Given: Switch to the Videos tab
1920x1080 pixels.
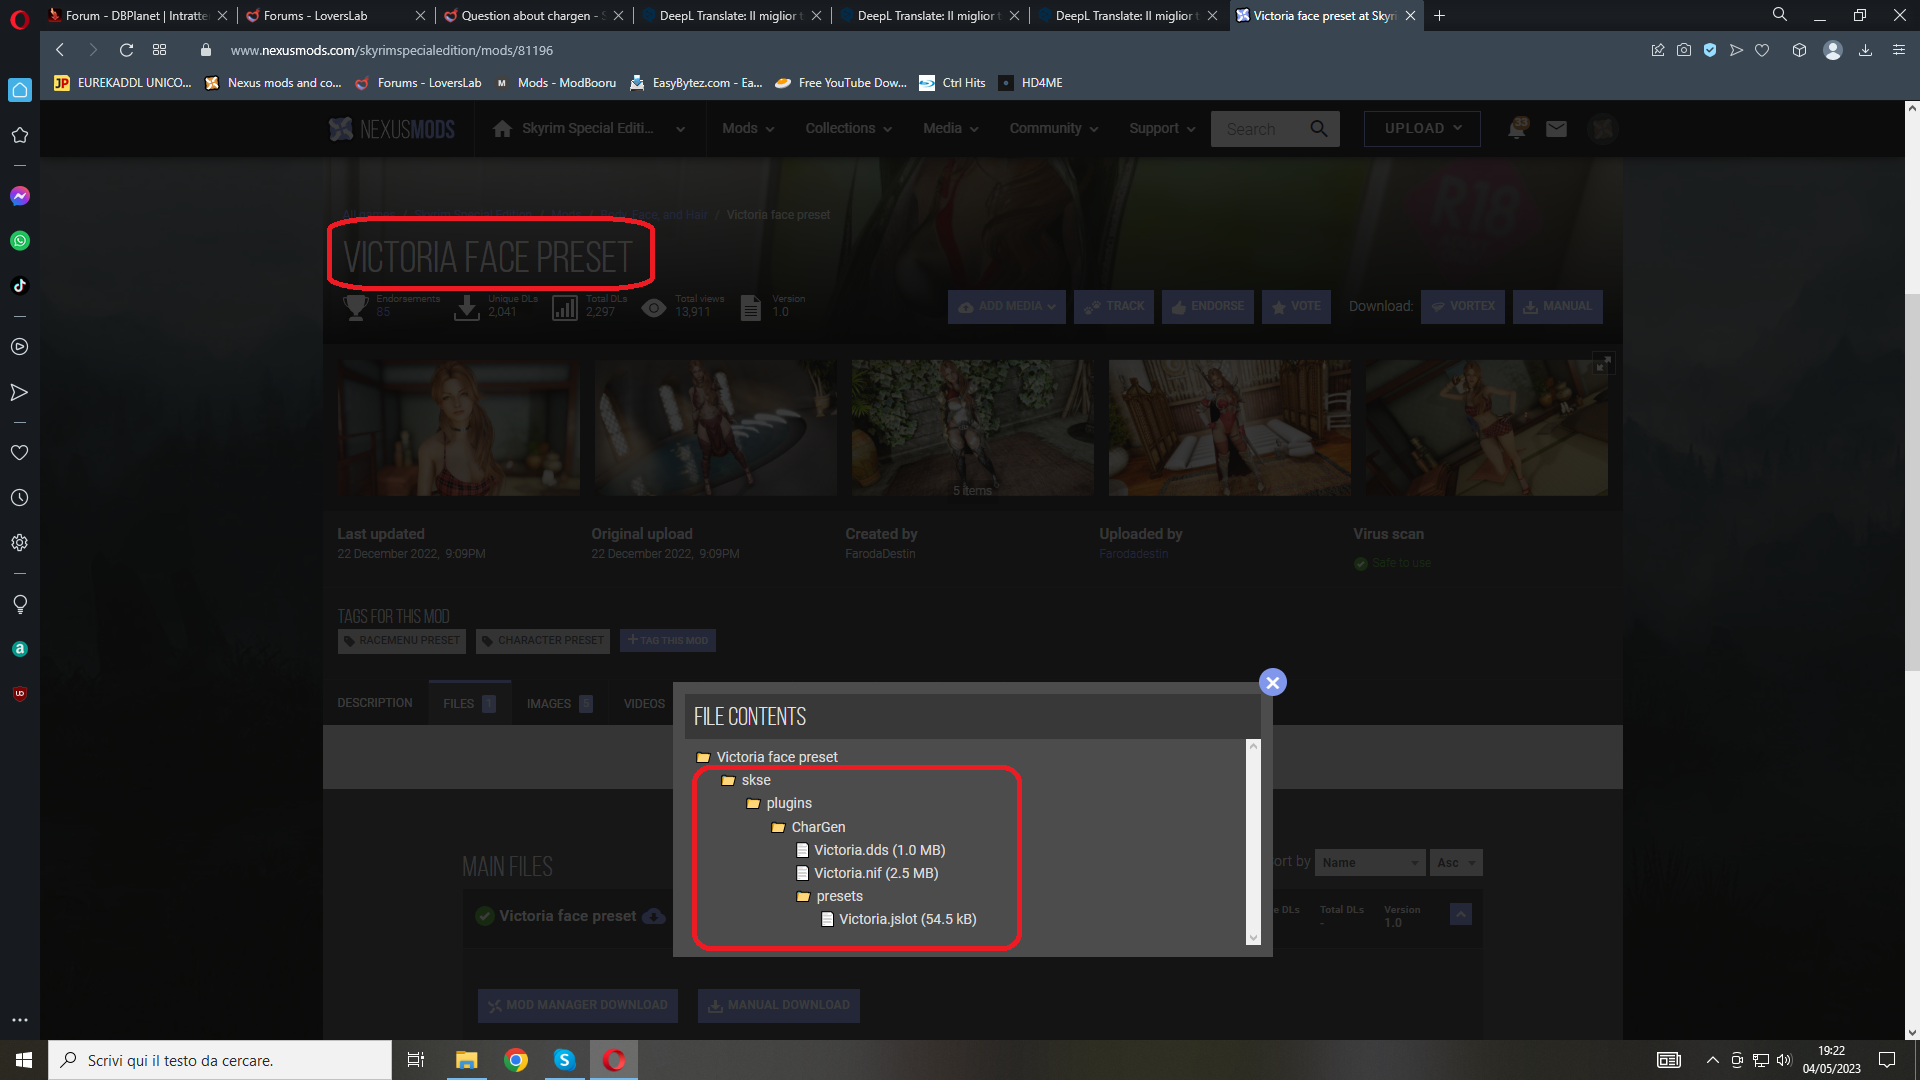Looking at the screenshot, I should pos(644,703).
